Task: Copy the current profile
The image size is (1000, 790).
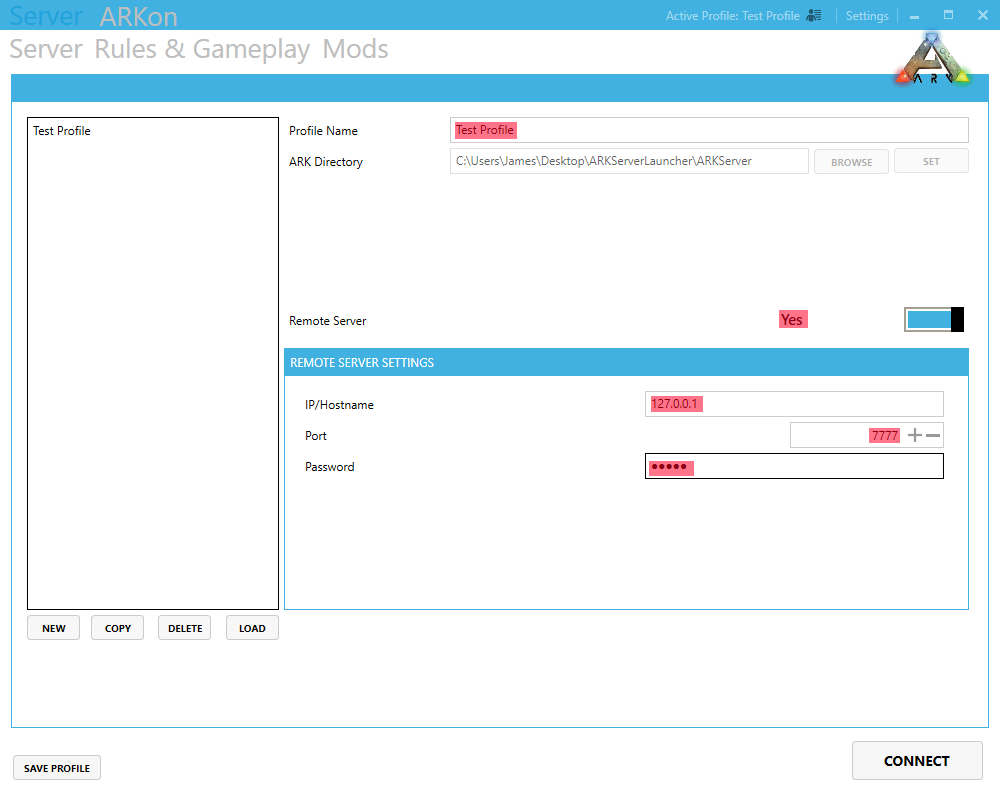Action: [117, 627]
